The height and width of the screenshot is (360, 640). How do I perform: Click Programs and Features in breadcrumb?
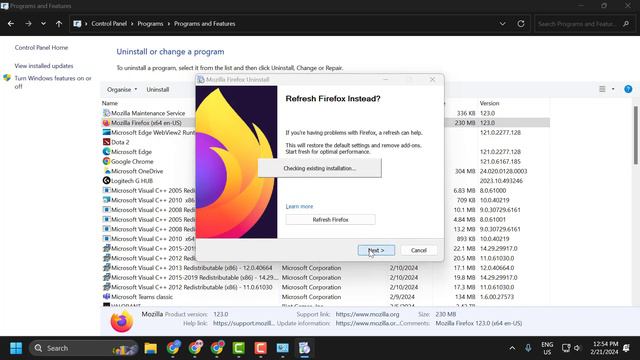[204, 24]
